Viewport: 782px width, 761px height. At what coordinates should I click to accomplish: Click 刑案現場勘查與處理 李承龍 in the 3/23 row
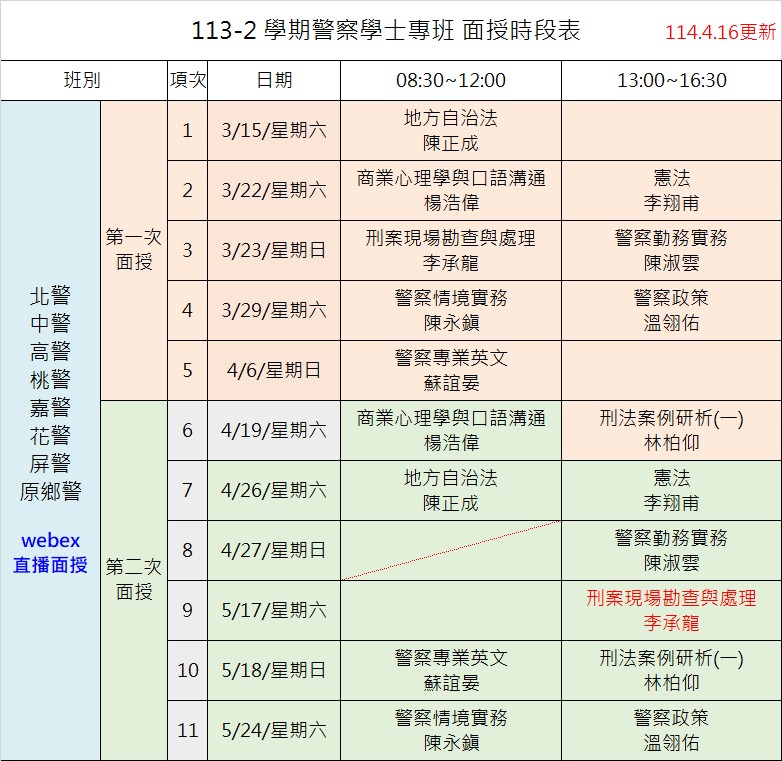point(451,250)
